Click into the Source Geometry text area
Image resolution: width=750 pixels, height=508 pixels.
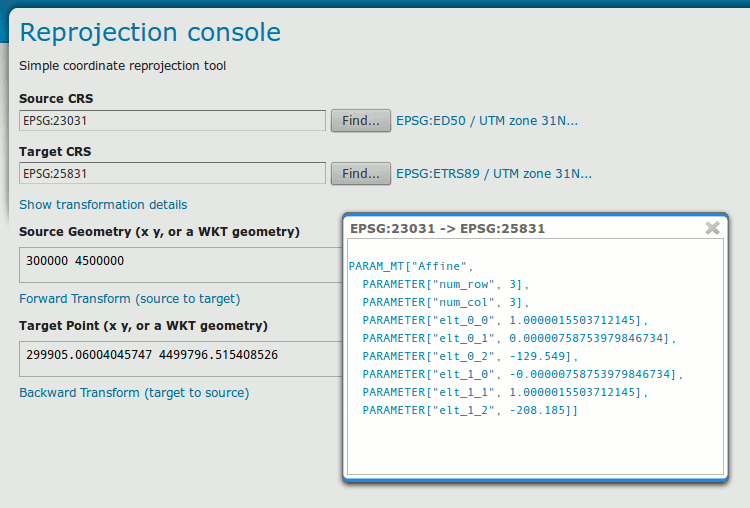point(180,264)
